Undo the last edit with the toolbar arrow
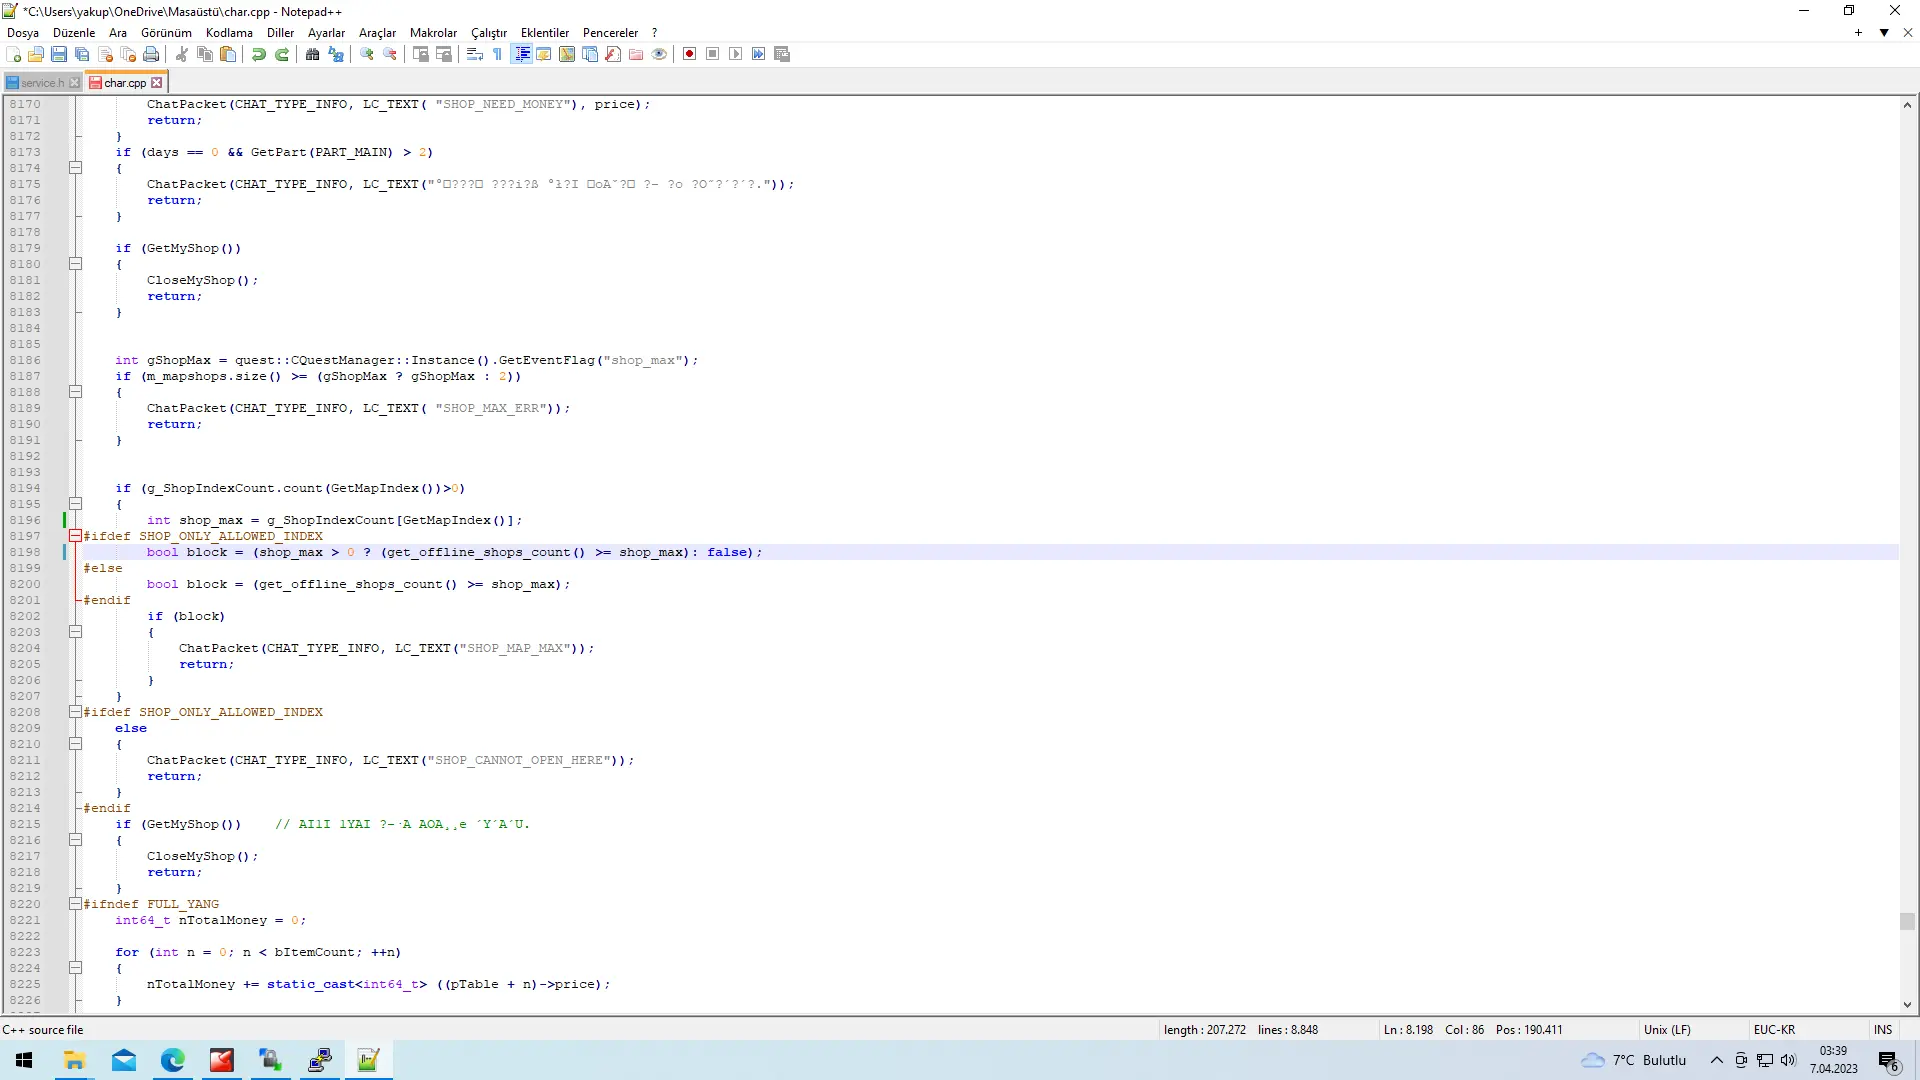Screen dimensions: 1920x1080 pos(258,54)
